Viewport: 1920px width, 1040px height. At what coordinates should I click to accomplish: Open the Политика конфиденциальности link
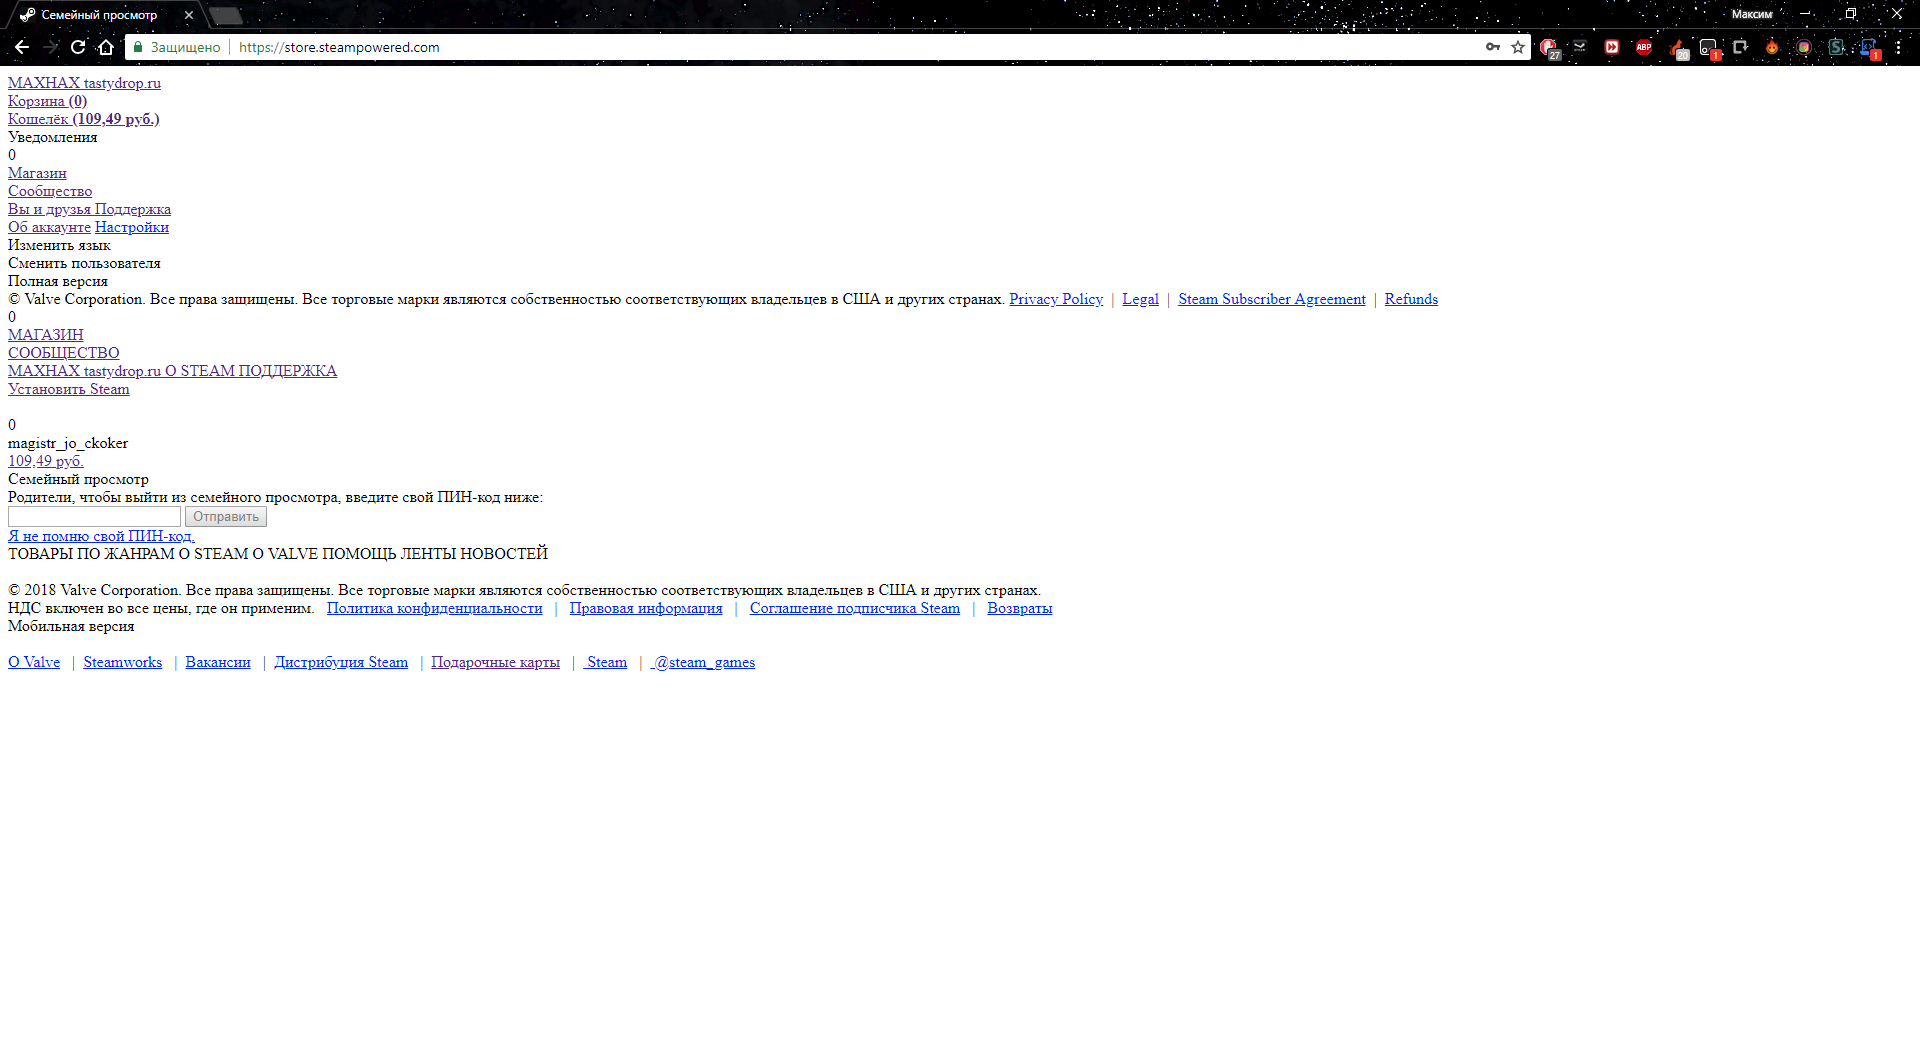[x=435, y=608]
